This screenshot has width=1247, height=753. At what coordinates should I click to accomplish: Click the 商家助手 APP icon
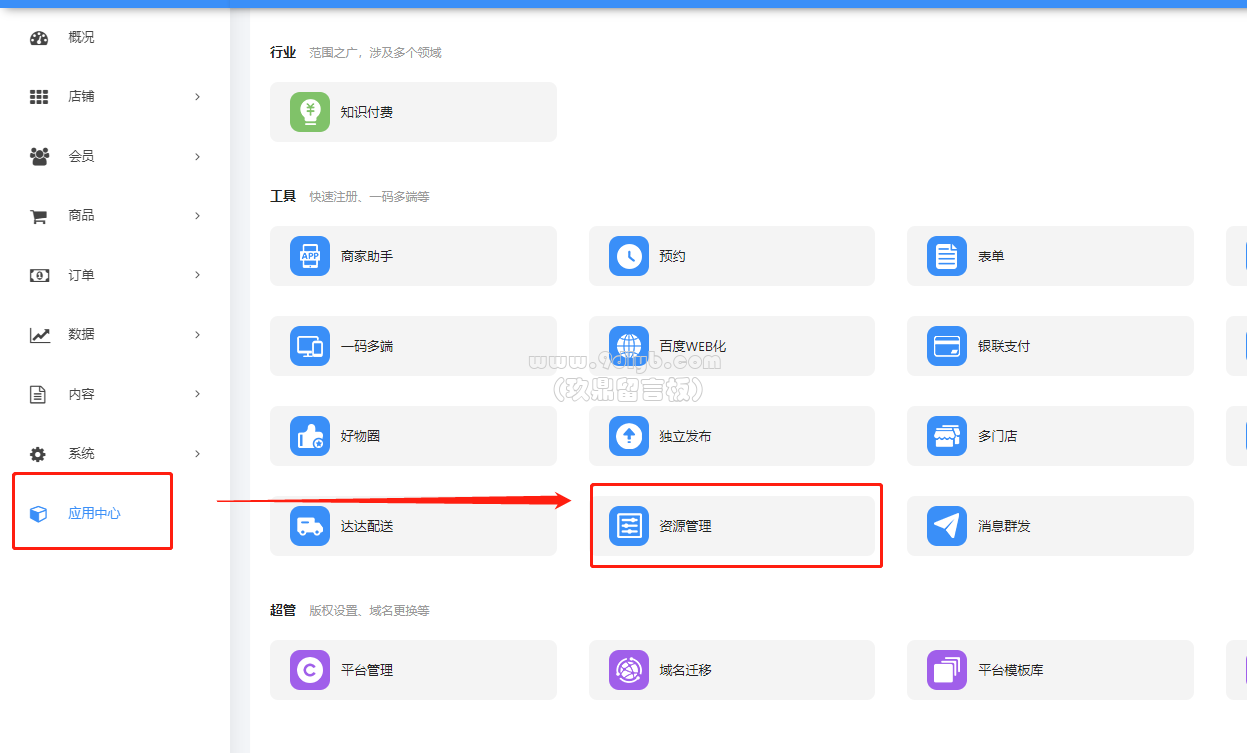click(x=310, y=256)
